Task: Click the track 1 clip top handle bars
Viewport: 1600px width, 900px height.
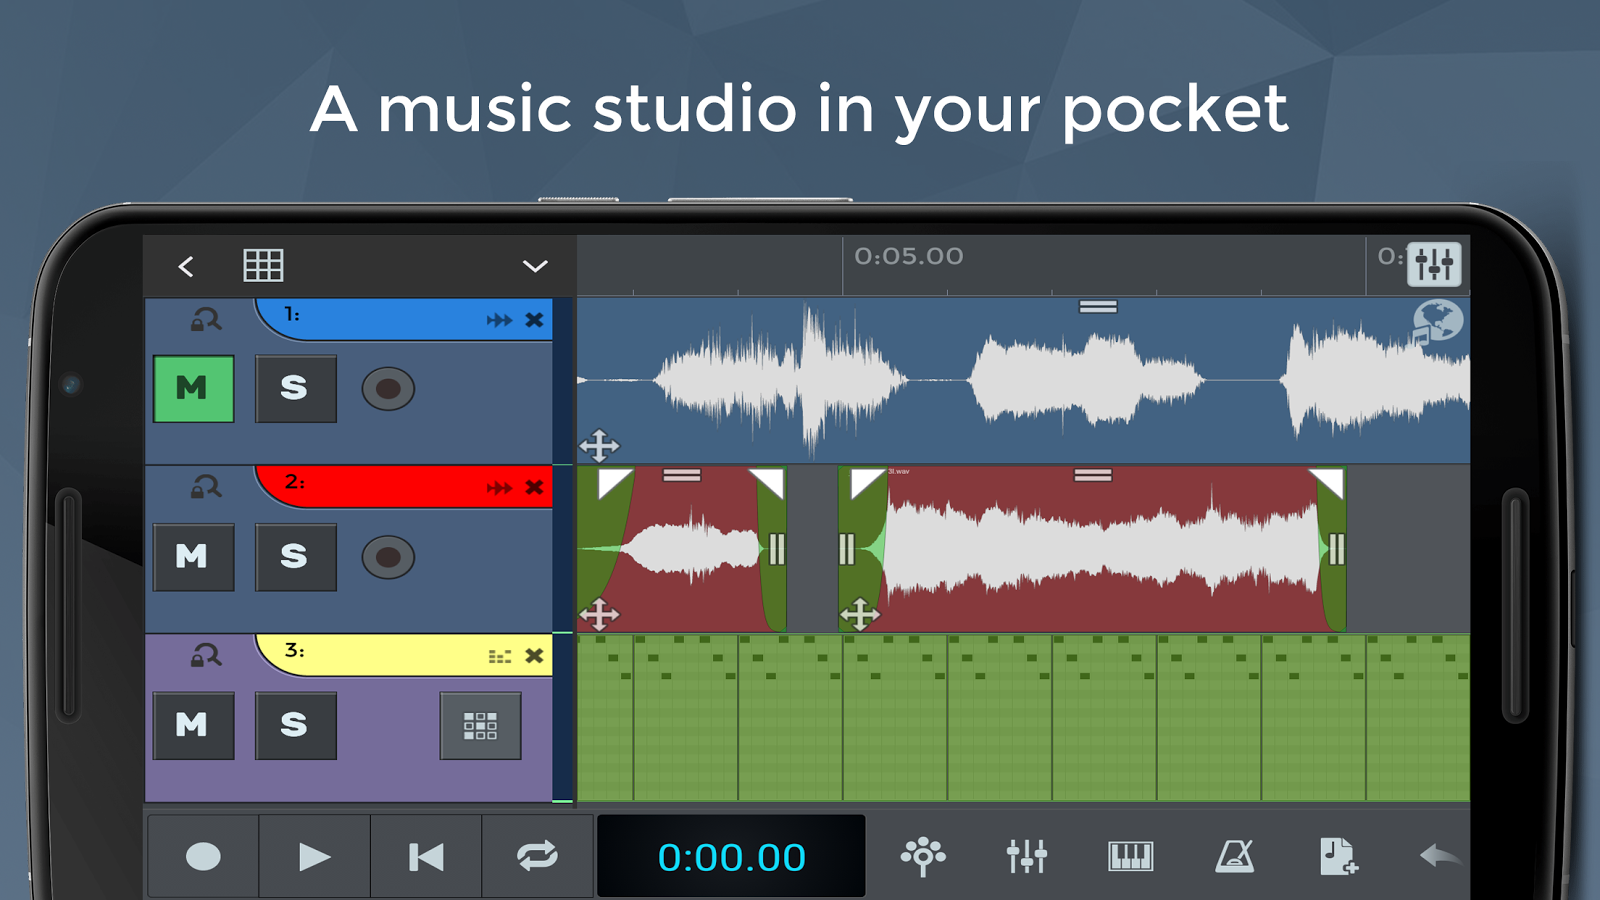Action: 1098,307
